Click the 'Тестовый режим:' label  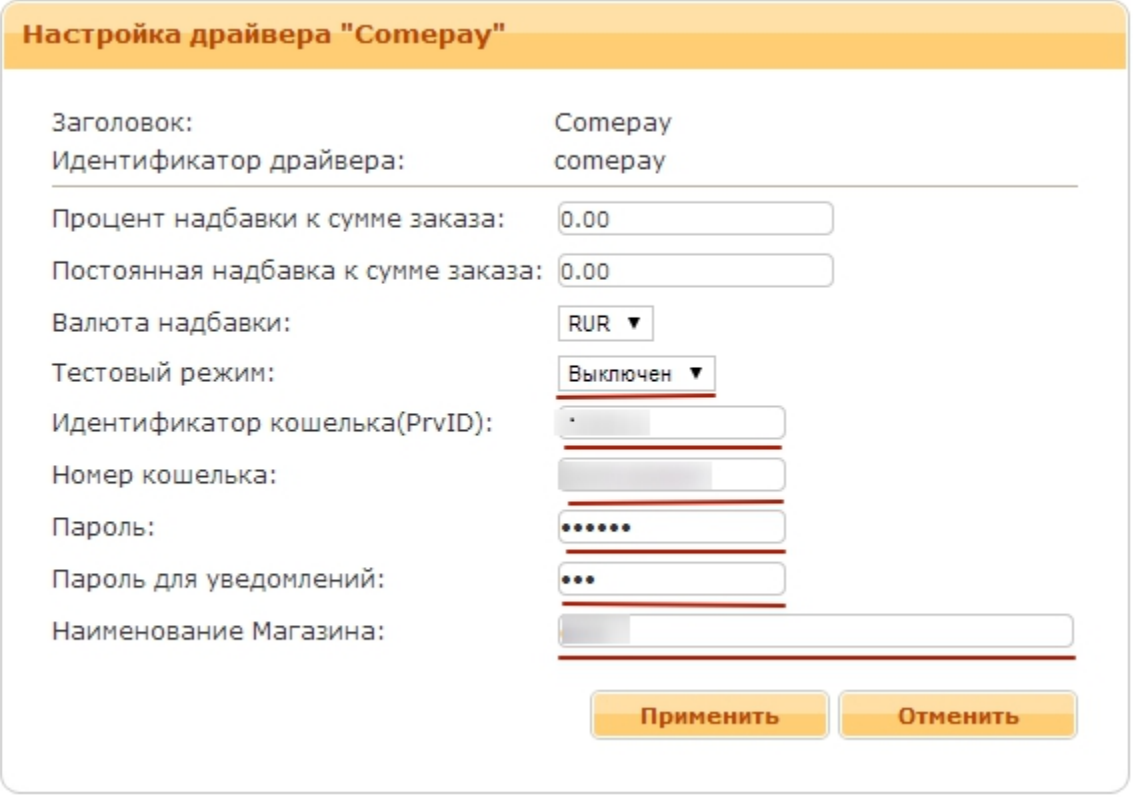click(163, 374)
